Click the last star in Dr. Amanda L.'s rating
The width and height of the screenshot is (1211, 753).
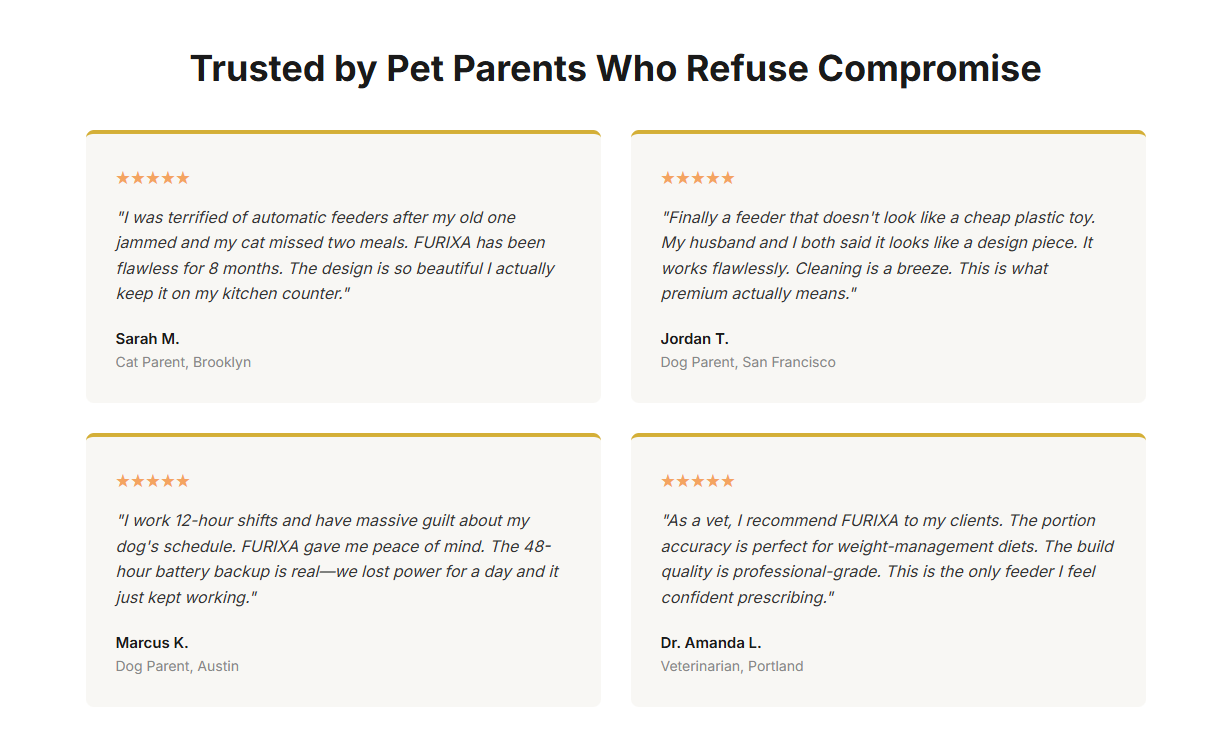[728, 481]
